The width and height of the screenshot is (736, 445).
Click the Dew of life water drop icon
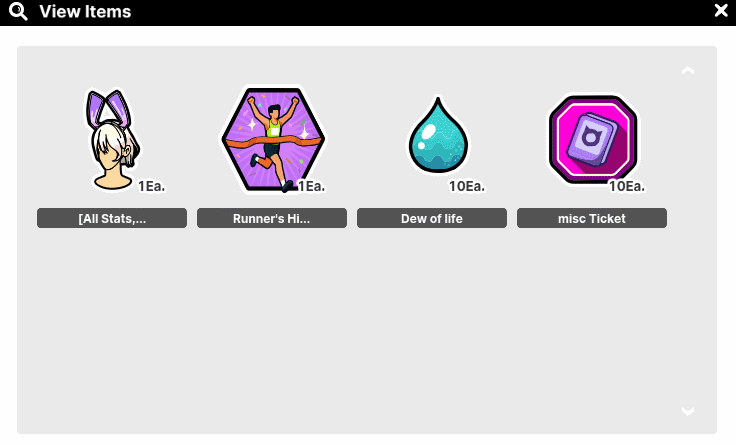[438, 135]
